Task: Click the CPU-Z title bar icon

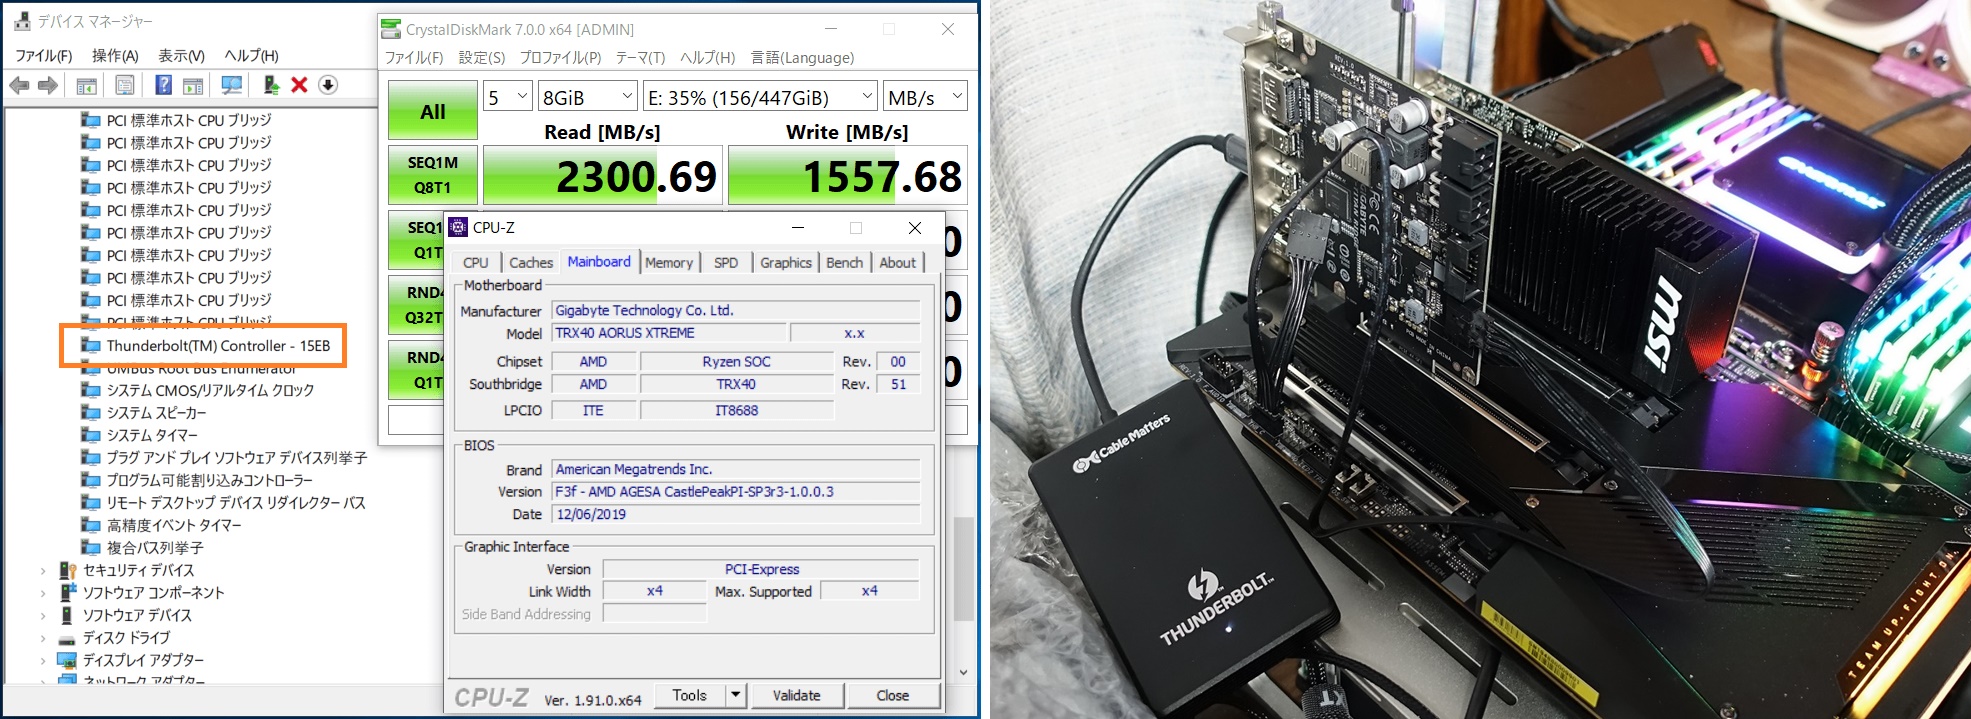Action: coord(458,228)
